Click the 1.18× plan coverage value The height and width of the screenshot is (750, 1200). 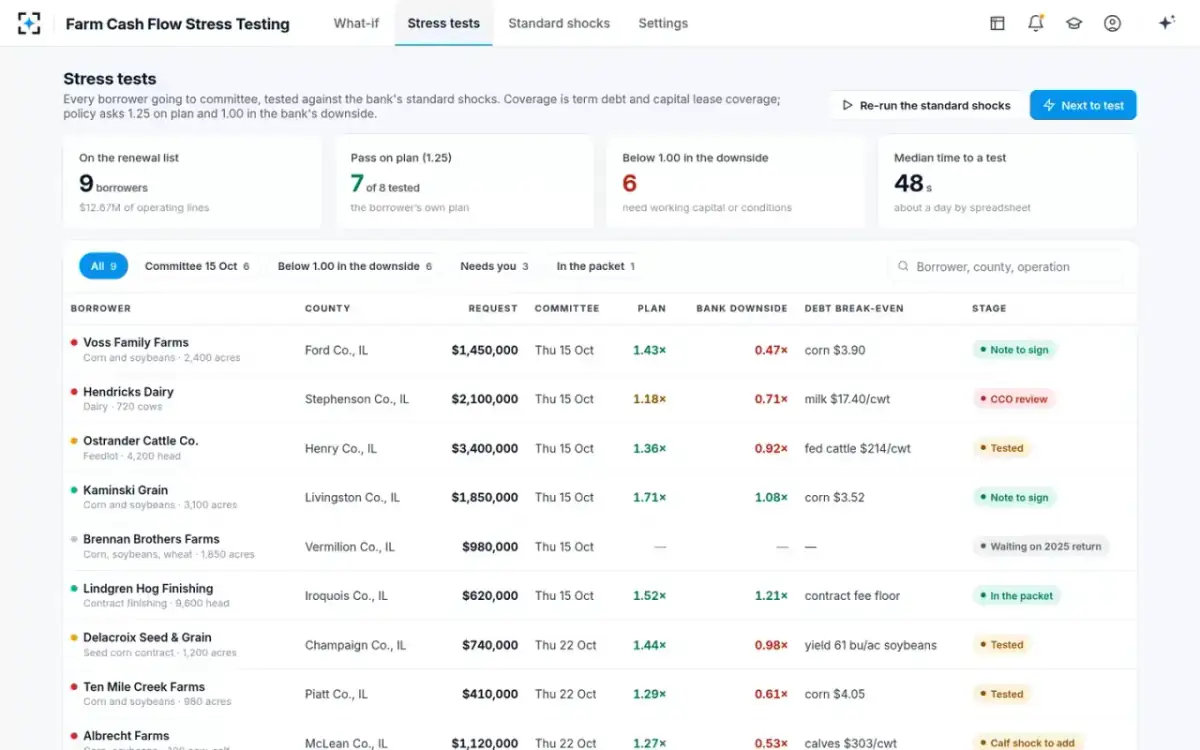pyautogui.click(x=649, y=399)
